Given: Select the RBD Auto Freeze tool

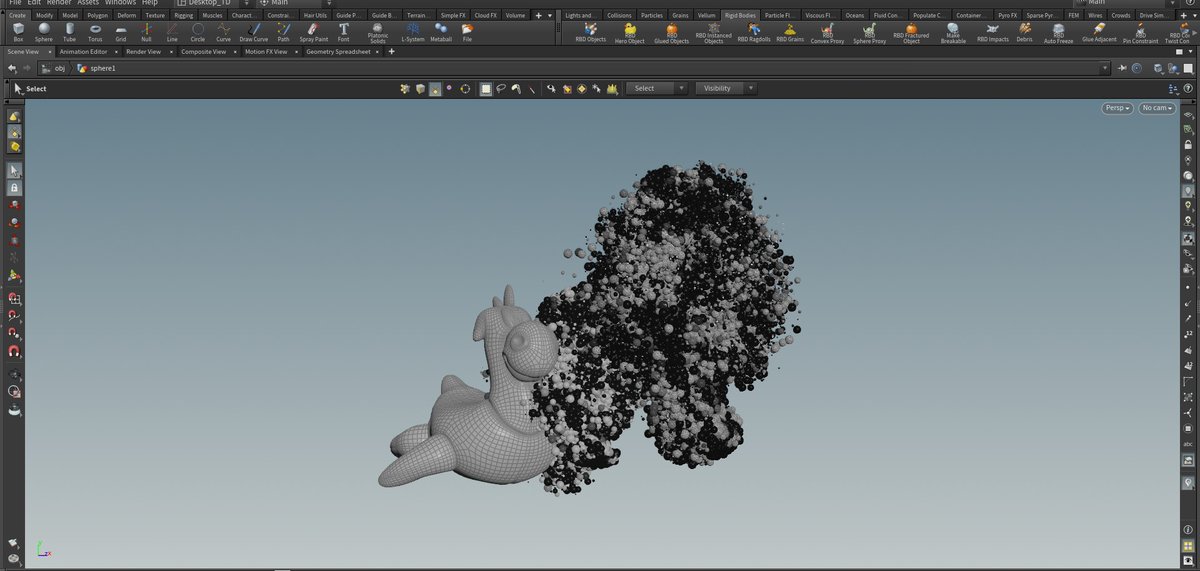Looking at the screenshot, I should pyautogui.click(x=1058, y=34).
